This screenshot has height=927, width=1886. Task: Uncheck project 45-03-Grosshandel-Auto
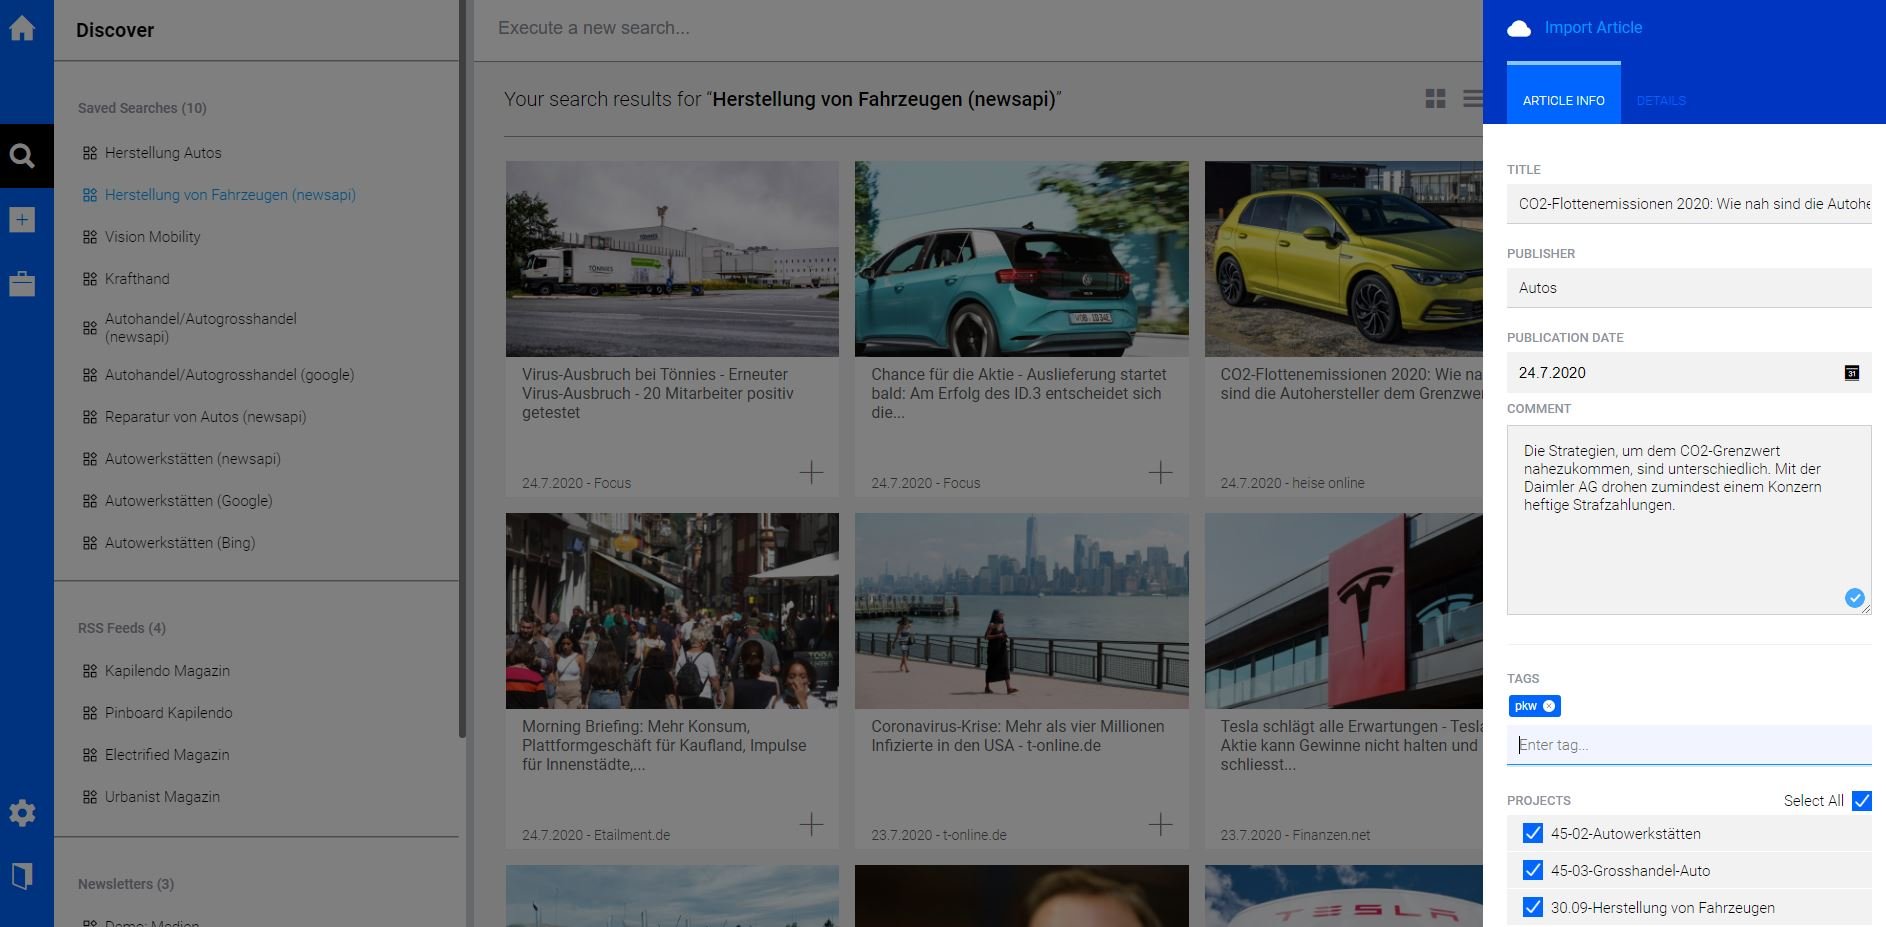(1532, 870)
